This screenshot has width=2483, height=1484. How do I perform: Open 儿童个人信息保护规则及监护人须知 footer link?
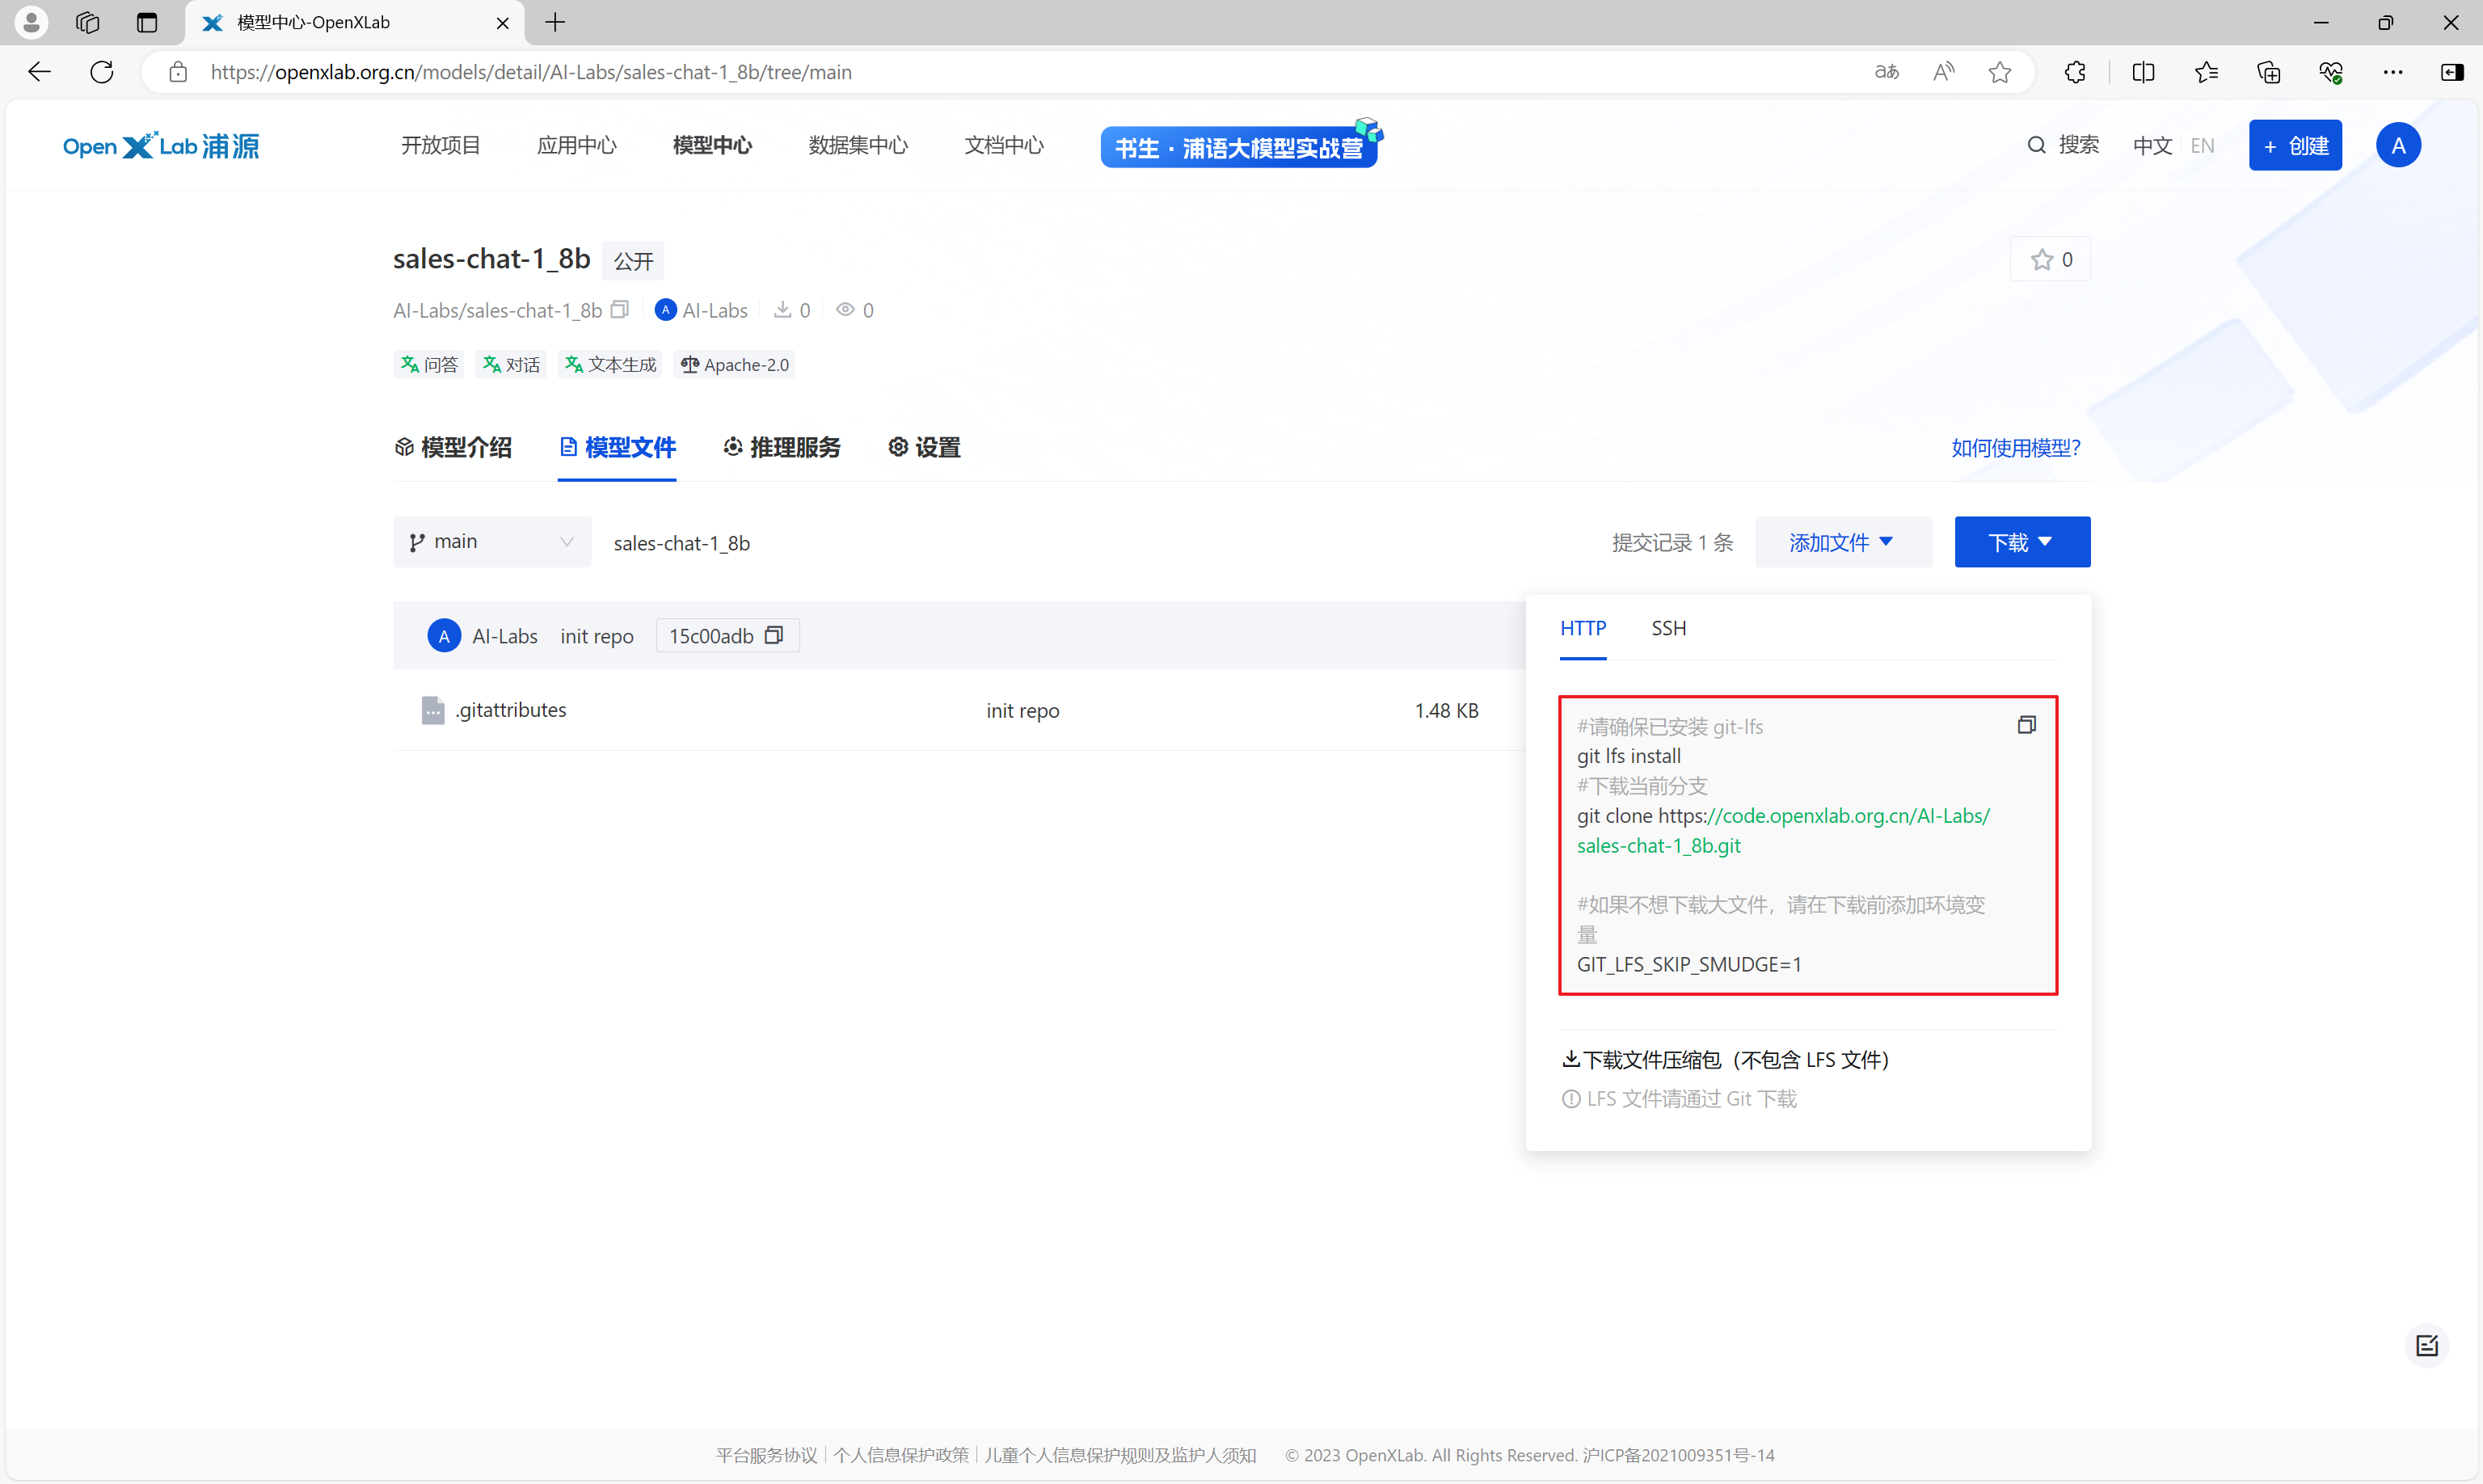(x=1120, y=1455)
